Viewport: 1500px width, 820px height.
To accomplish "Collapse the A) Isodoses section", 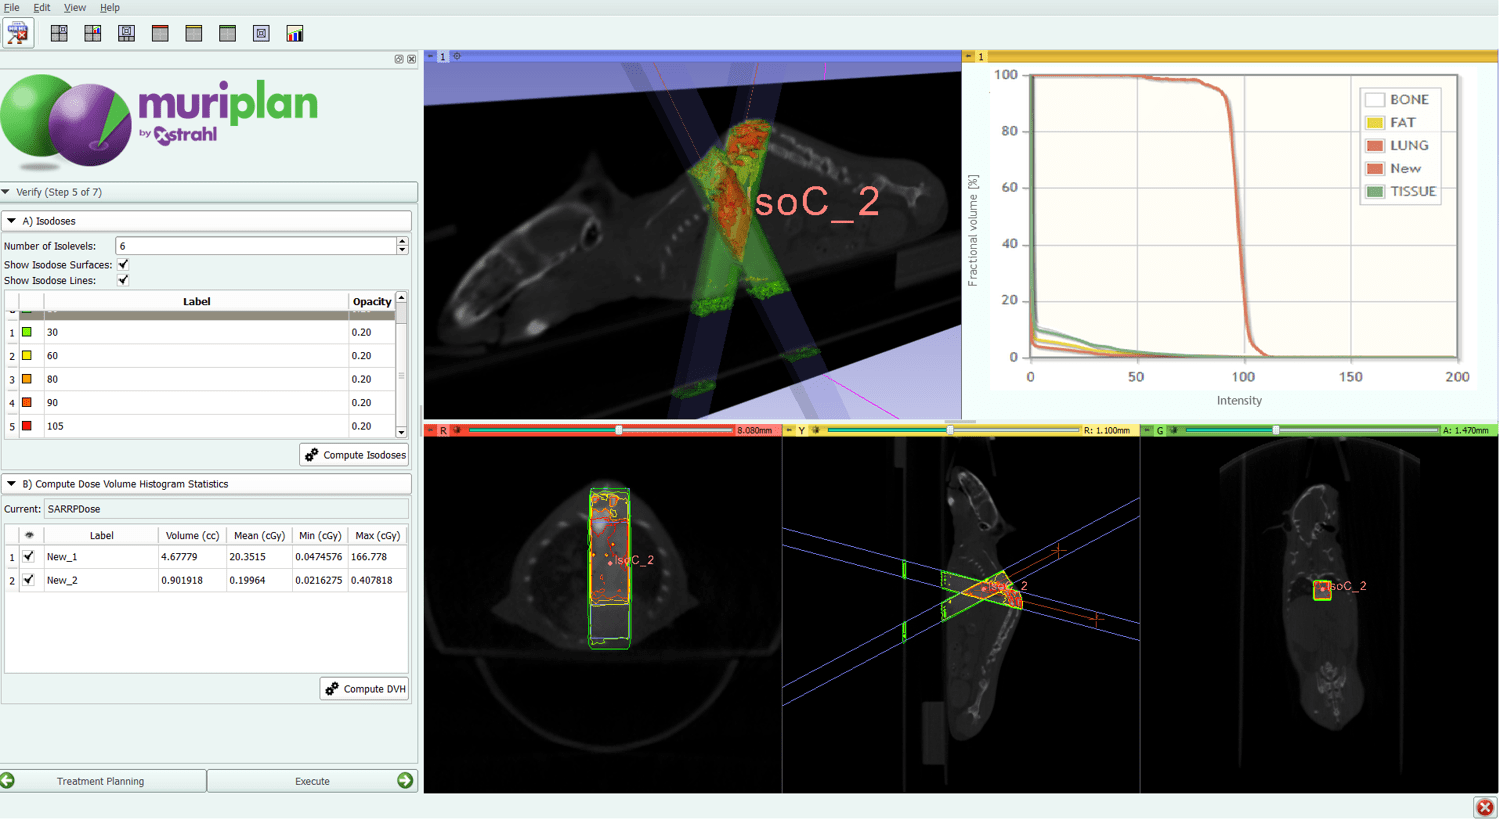I will (x=9, y=220).
